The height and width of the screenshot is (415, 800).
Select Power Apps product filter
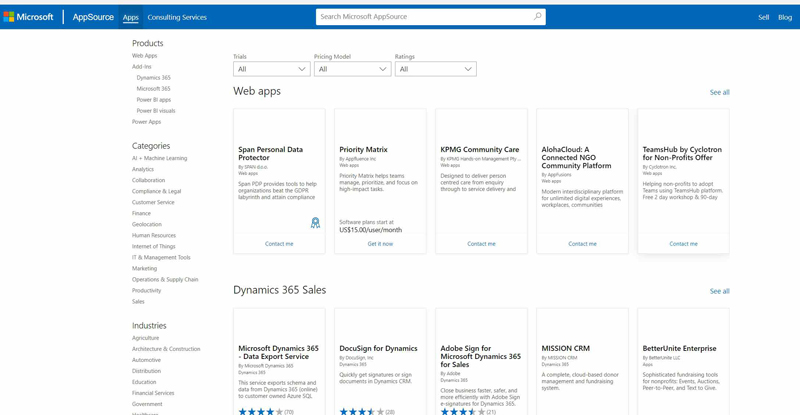[146, 122]
